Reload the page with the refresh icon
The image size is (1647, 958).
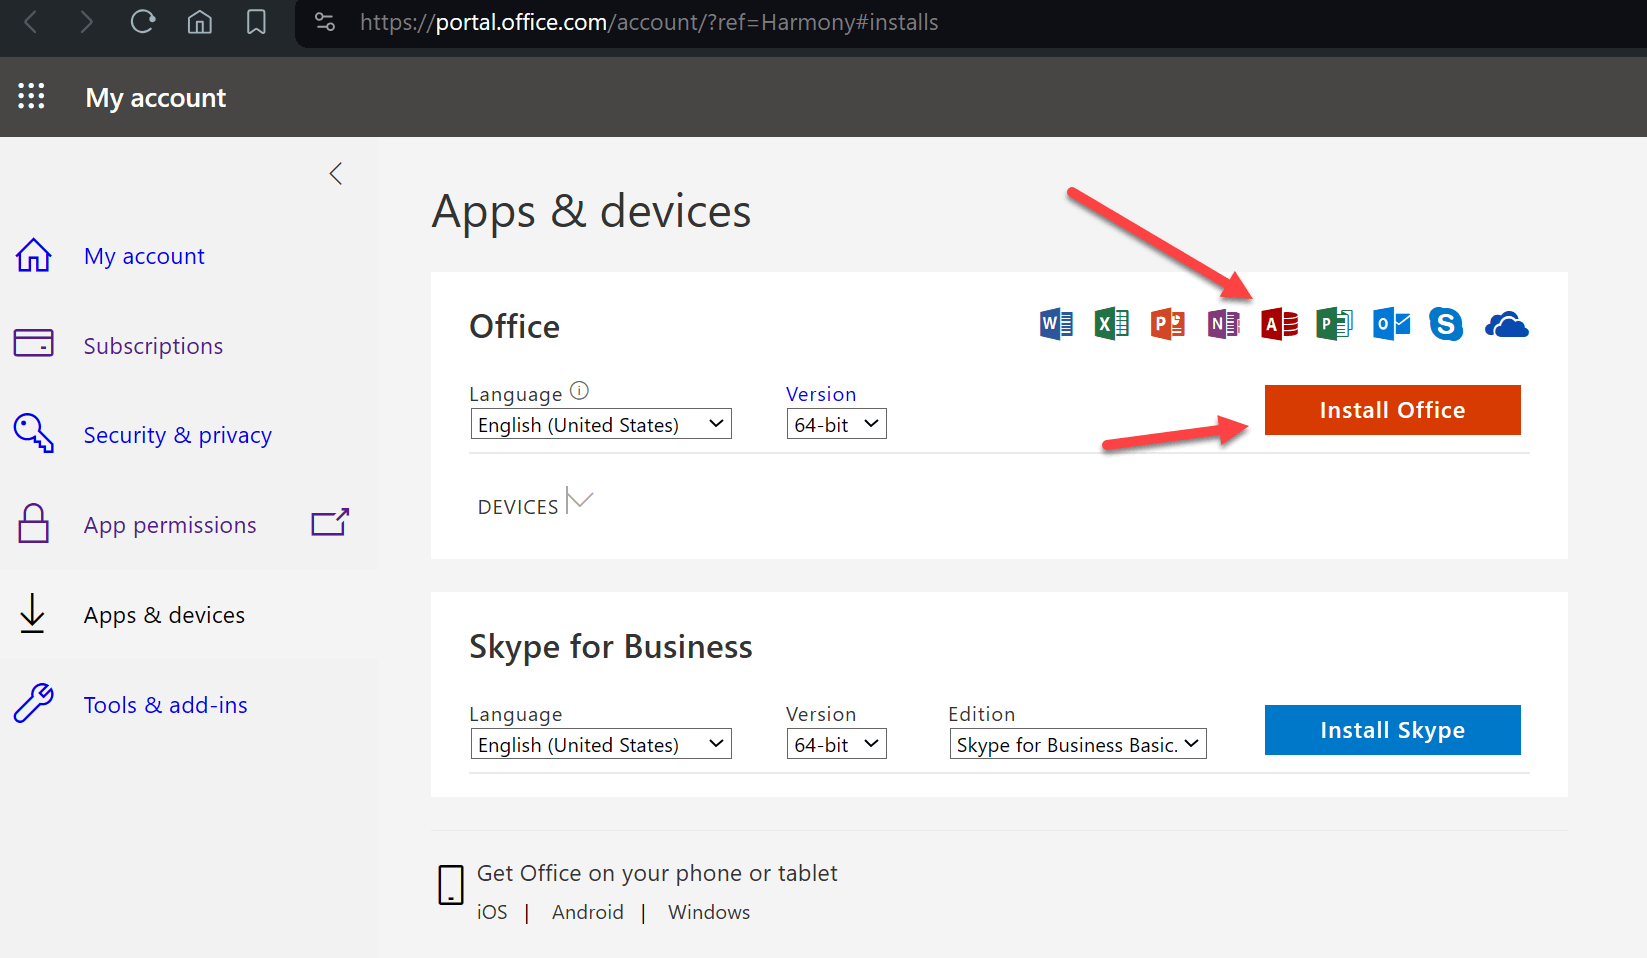pos(143,22)
